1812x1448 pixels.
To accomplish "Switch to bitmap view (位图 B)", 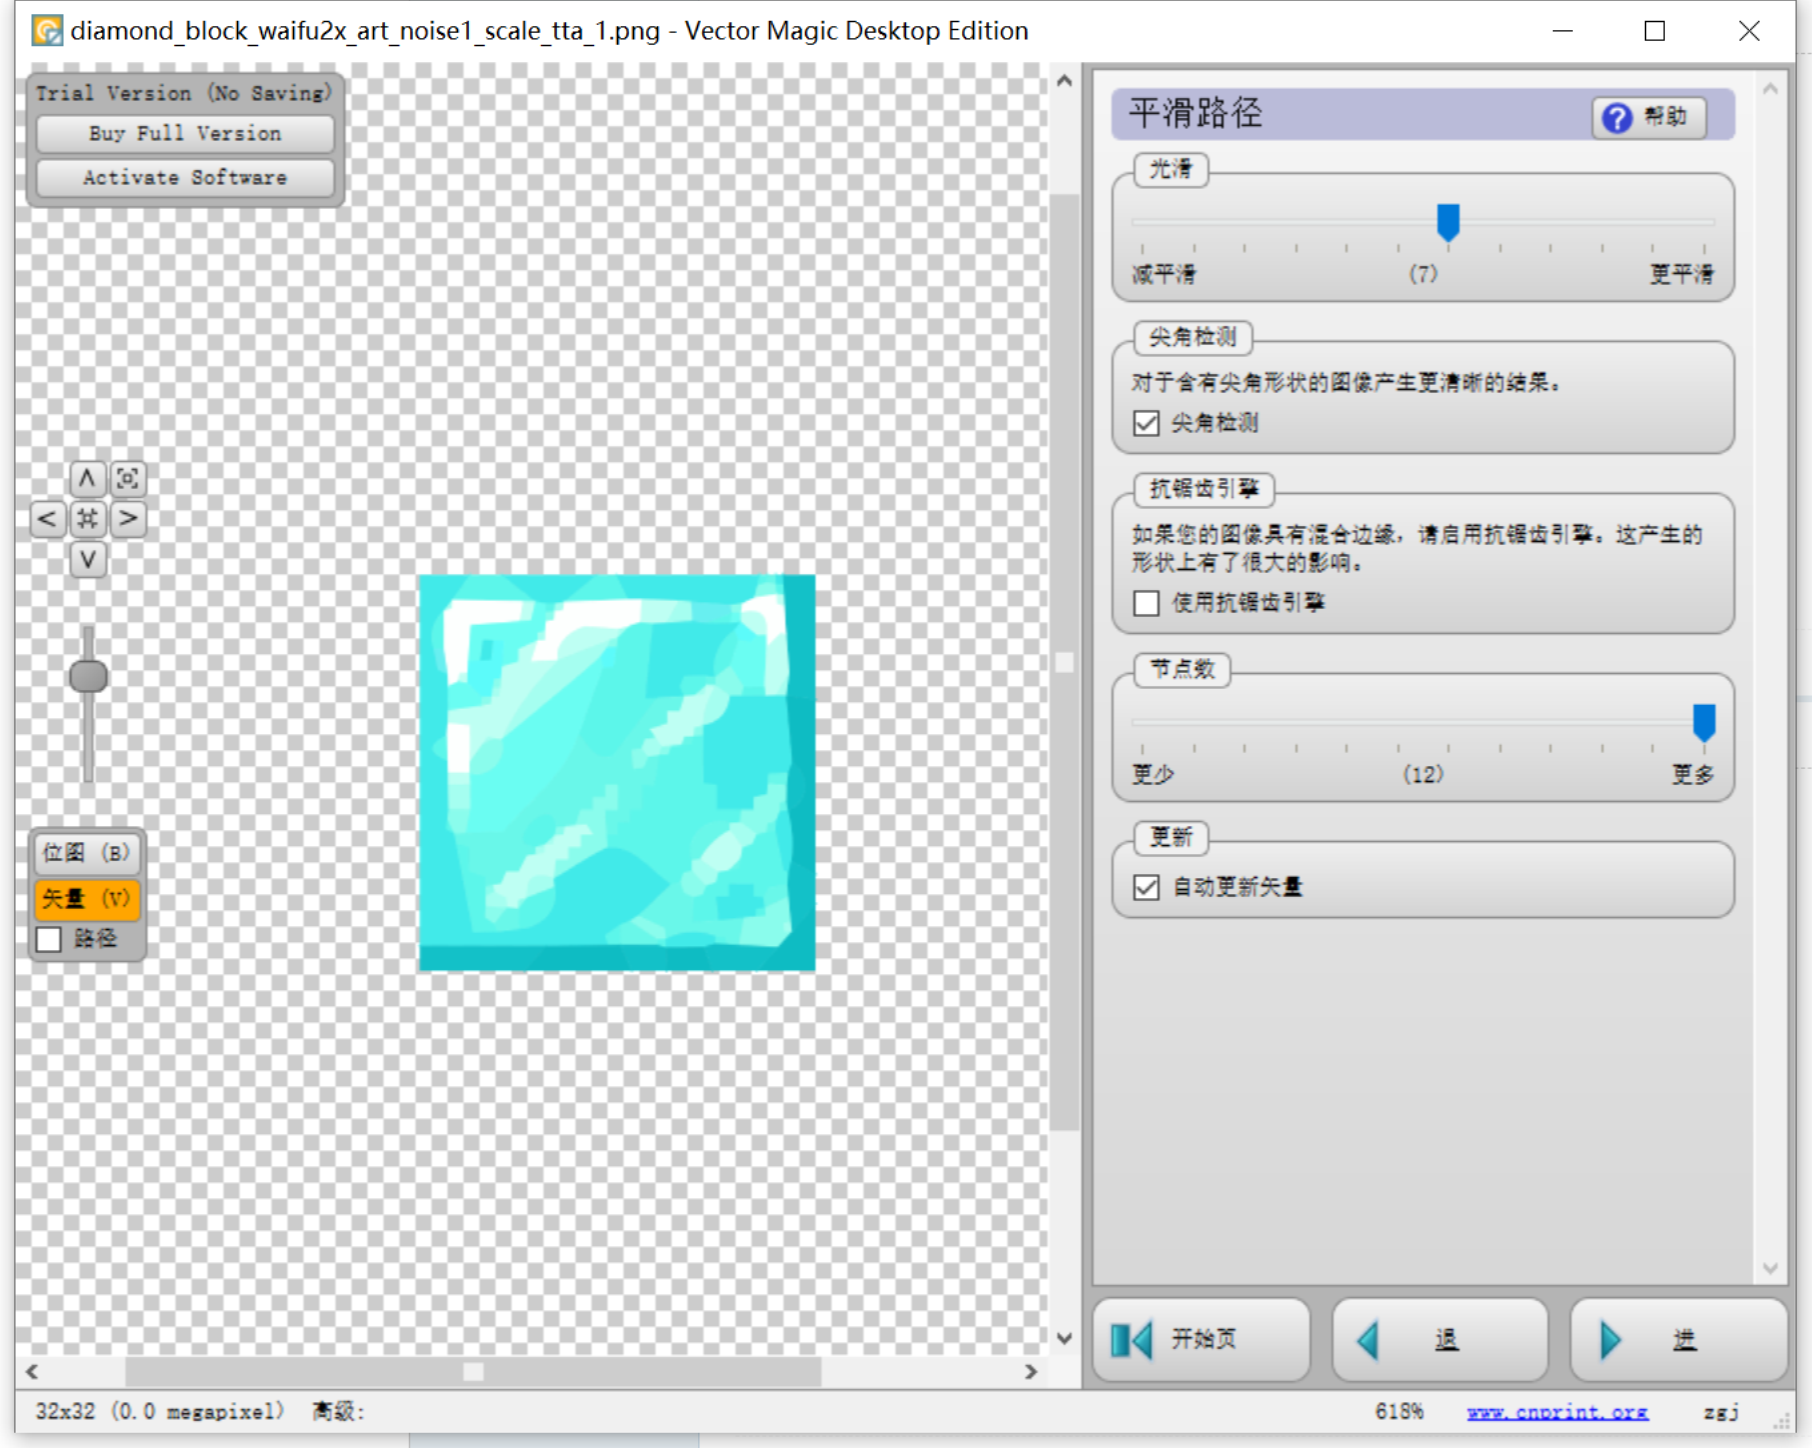I will click(x=87, y=853).
